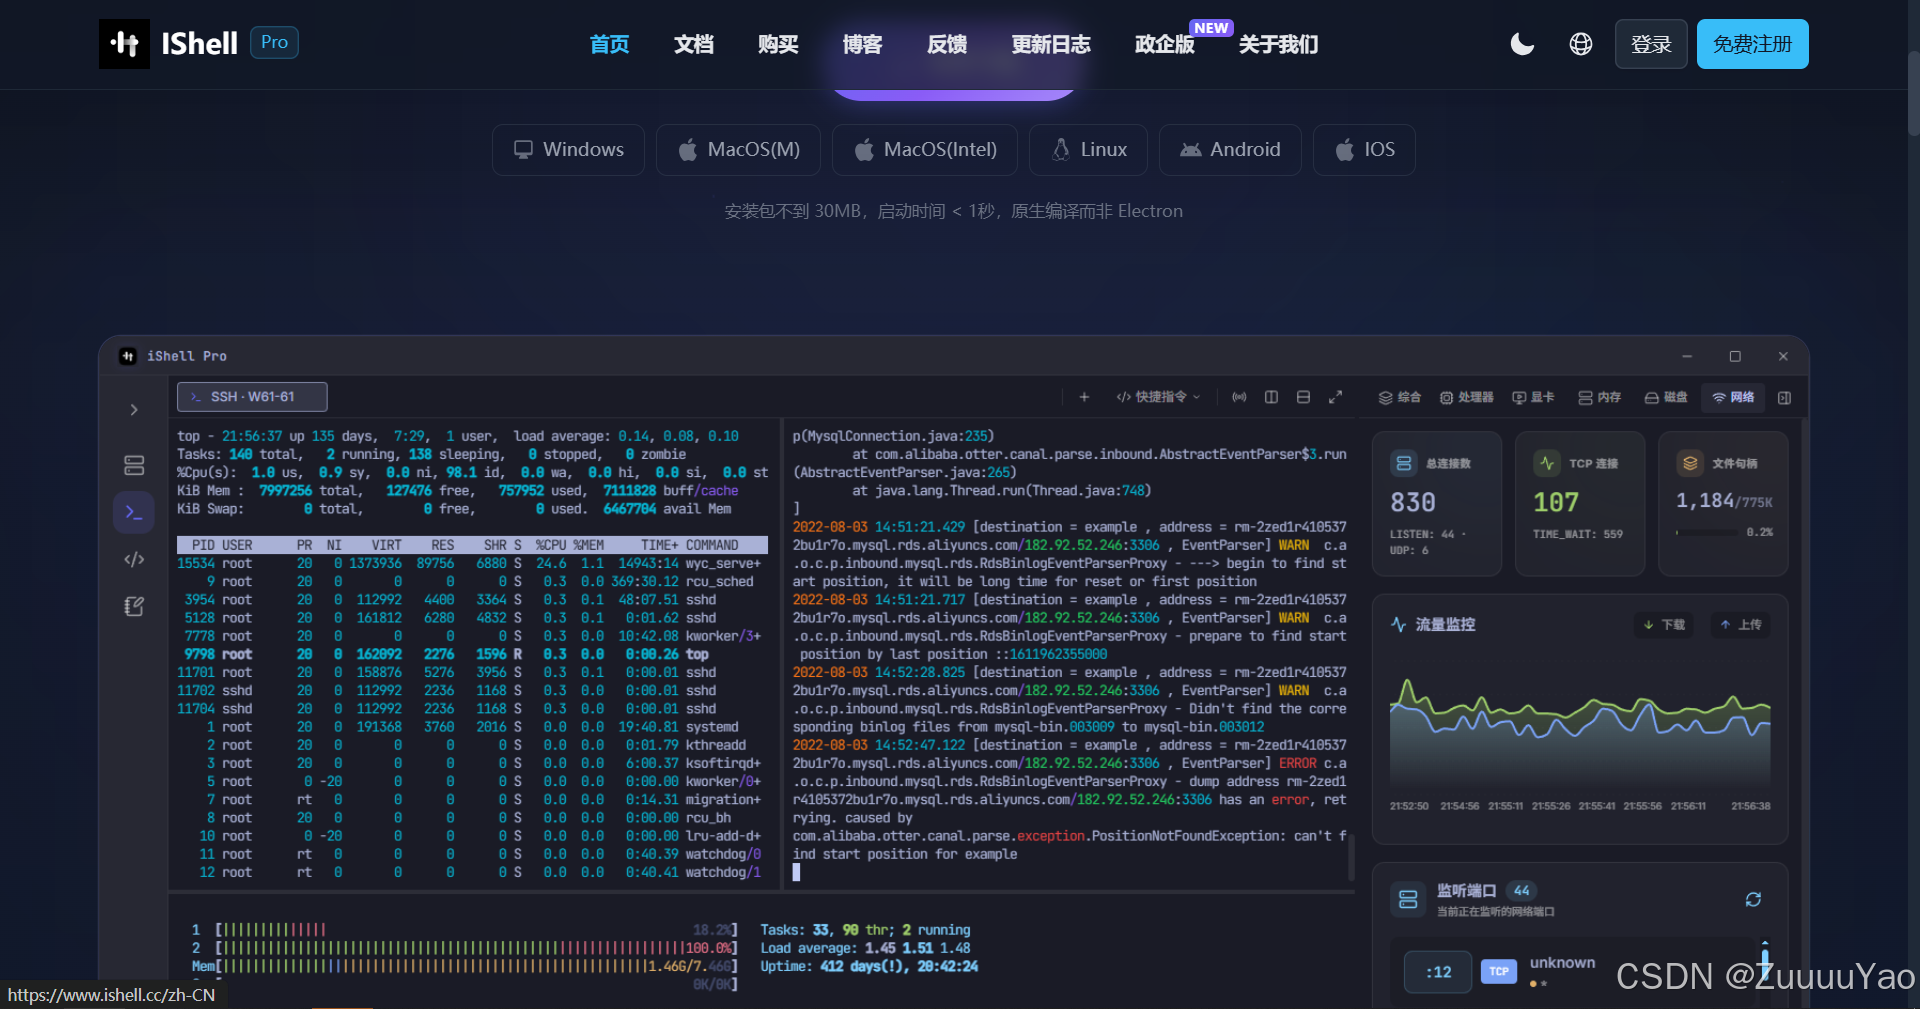
Task: Toggle dark mode with the moon icon
Action: [x=1522, y=44]
